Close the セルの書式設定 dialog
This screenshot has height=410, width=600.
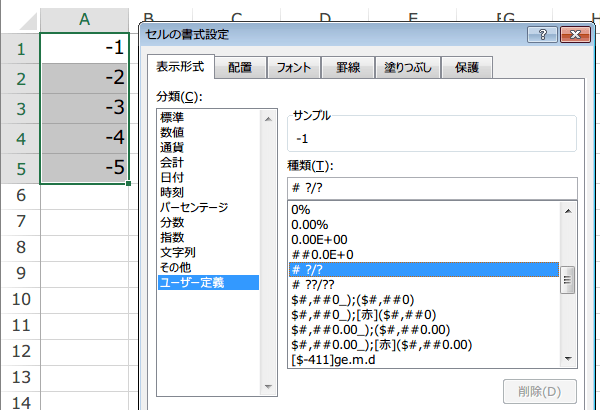577,35
